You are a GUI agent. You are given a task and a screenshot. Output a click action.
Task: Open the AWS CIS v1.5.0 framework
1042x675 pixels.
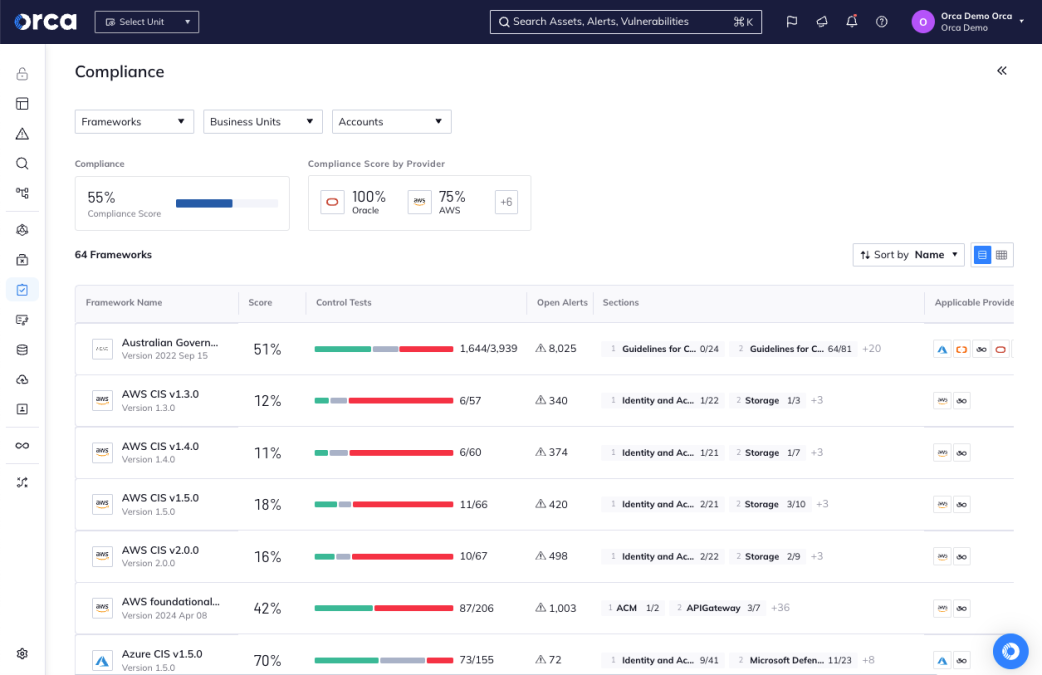pos(544,504)
